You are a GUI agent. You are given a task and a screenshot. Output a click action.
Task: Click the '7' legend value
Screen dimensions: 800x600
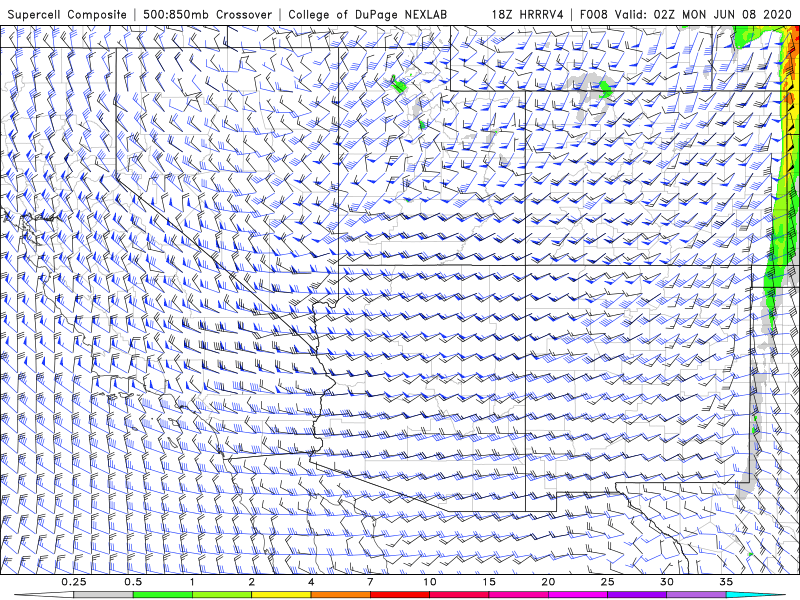(370, 582)
